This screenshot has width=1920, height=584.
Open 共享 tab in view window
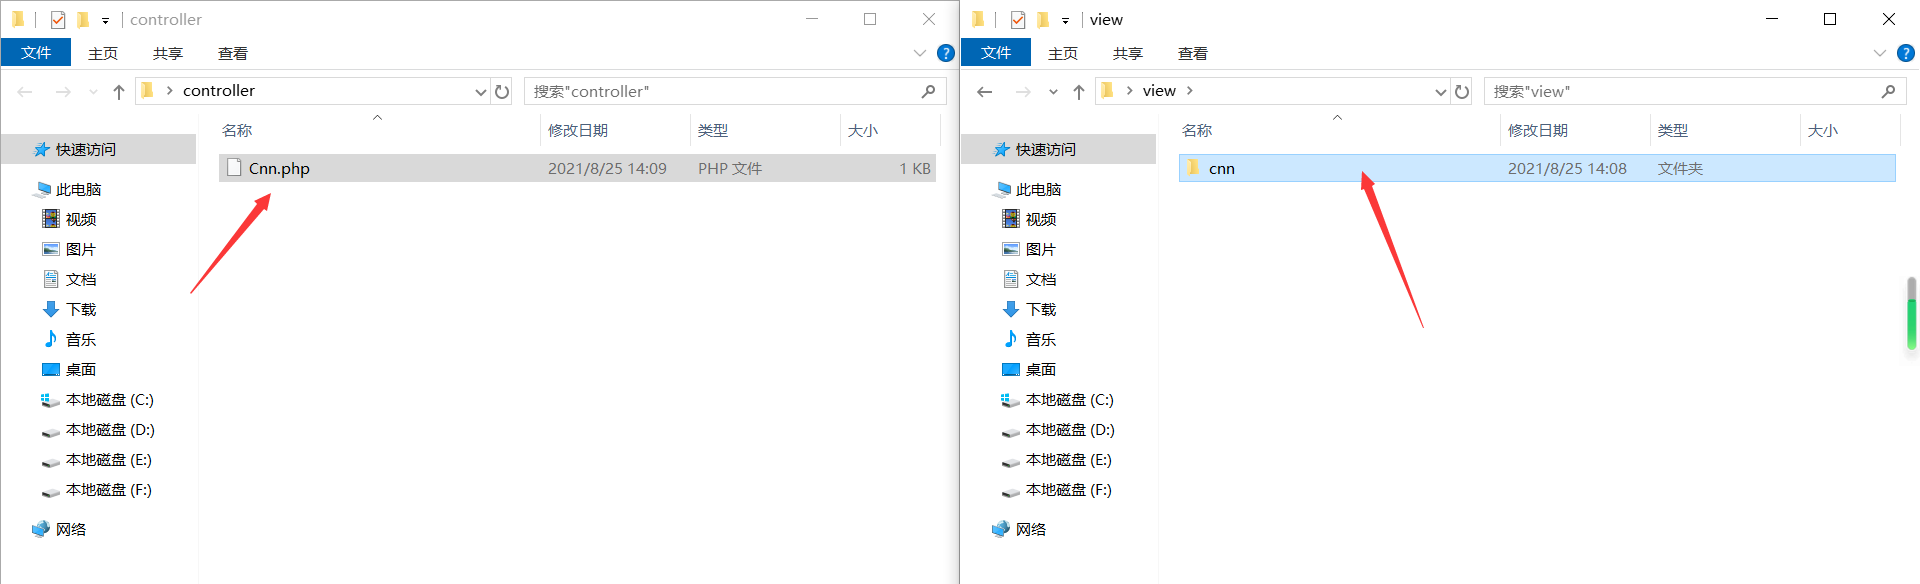point(1128,53)
